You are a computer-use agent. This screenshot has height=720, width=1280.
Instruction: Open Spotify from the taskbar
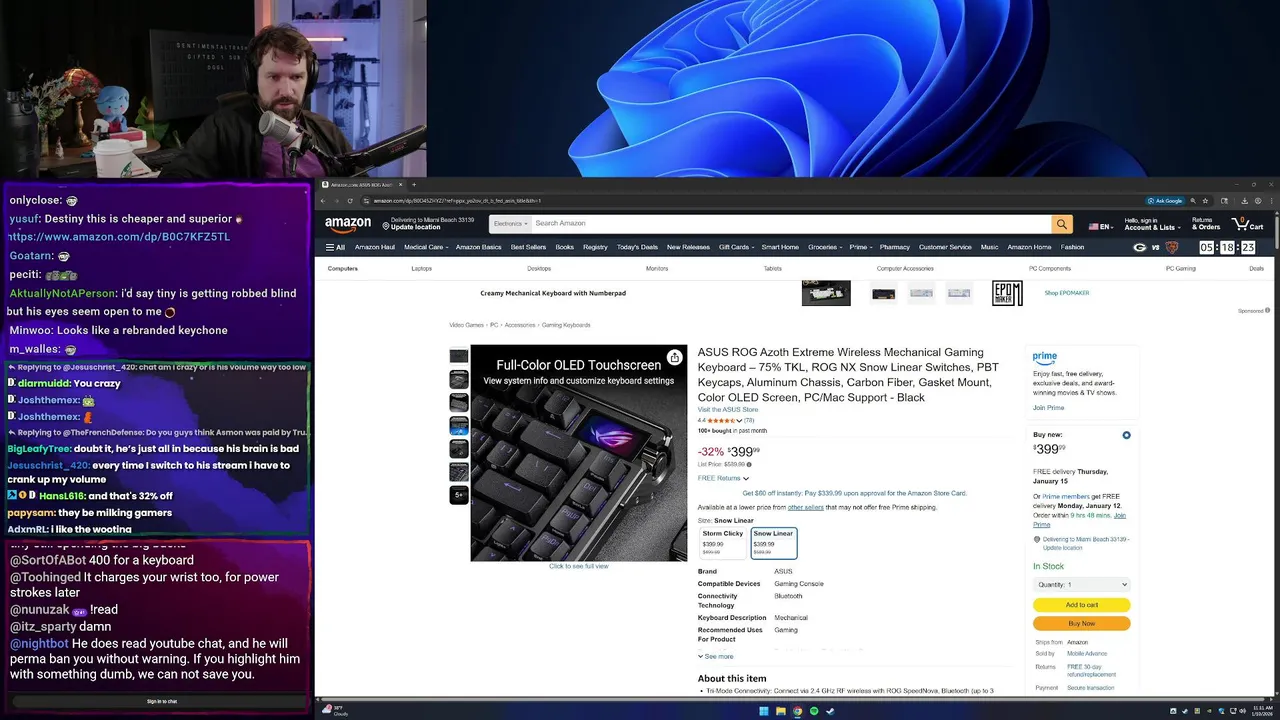coord(813,711)
